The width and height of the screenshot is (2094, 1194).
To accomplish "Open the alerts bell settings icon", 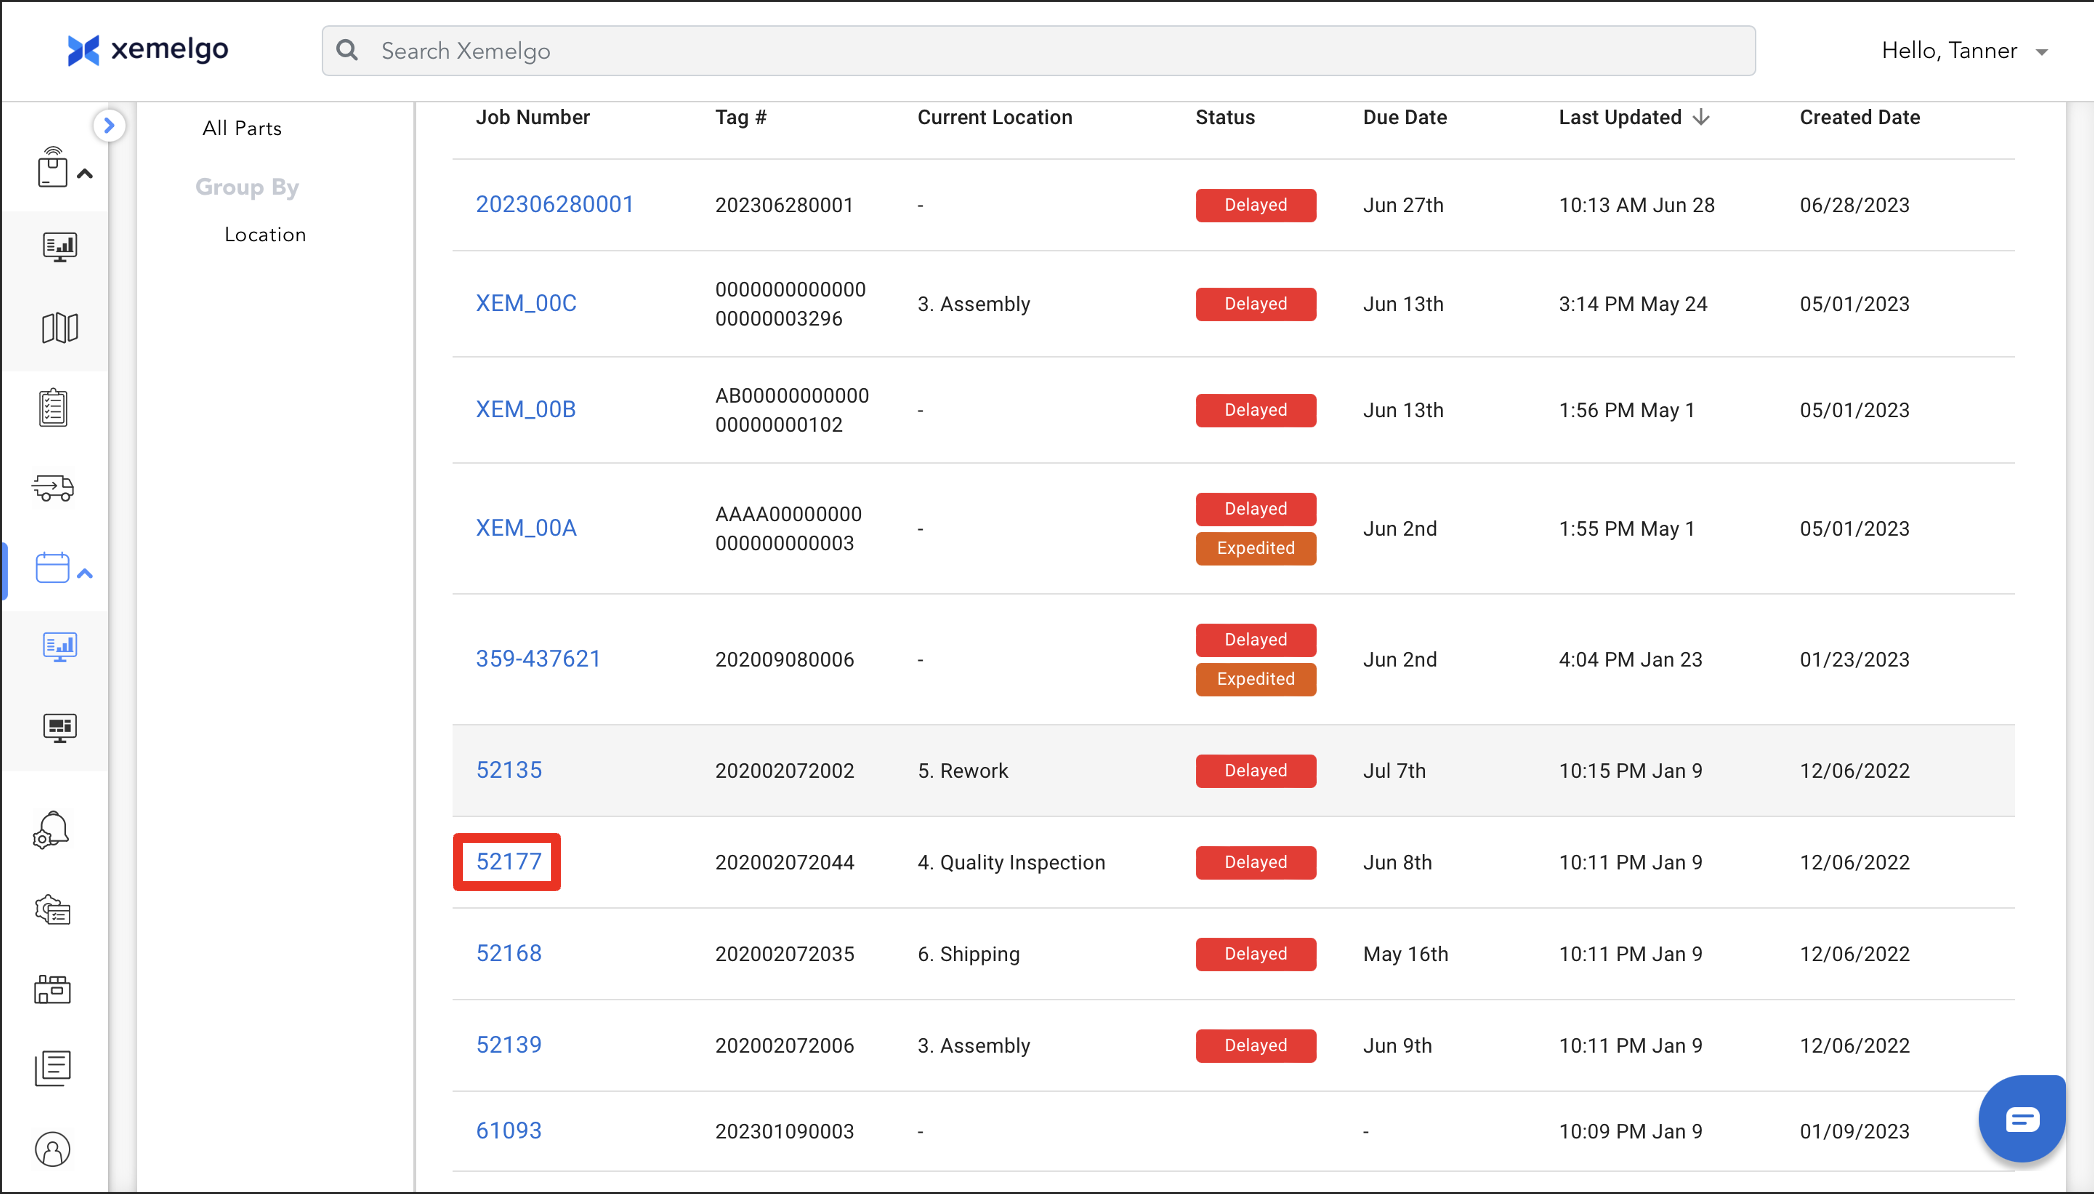I will pos(52,831).
